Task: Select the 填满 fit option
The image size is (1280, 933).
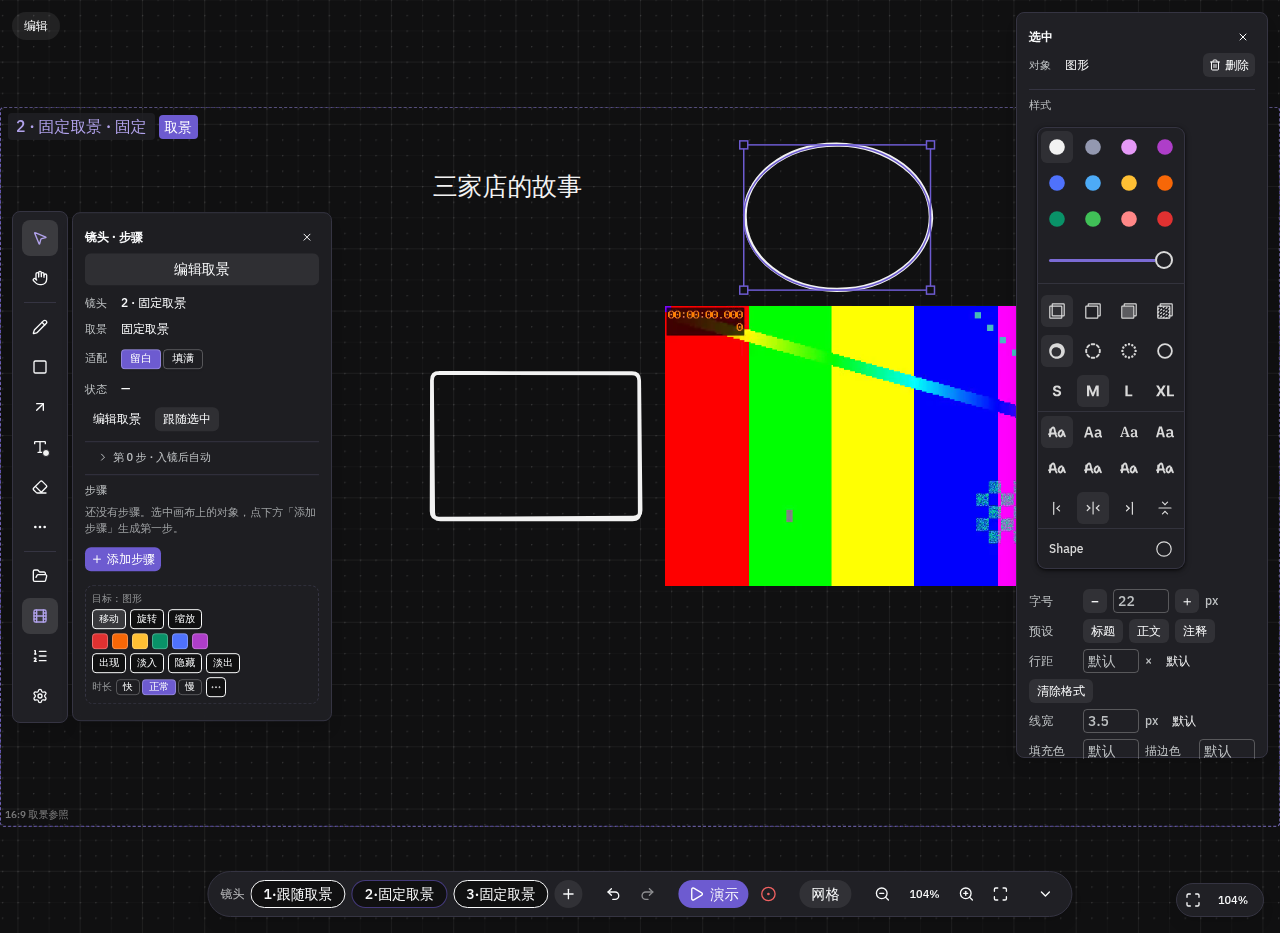Action: 183,359
